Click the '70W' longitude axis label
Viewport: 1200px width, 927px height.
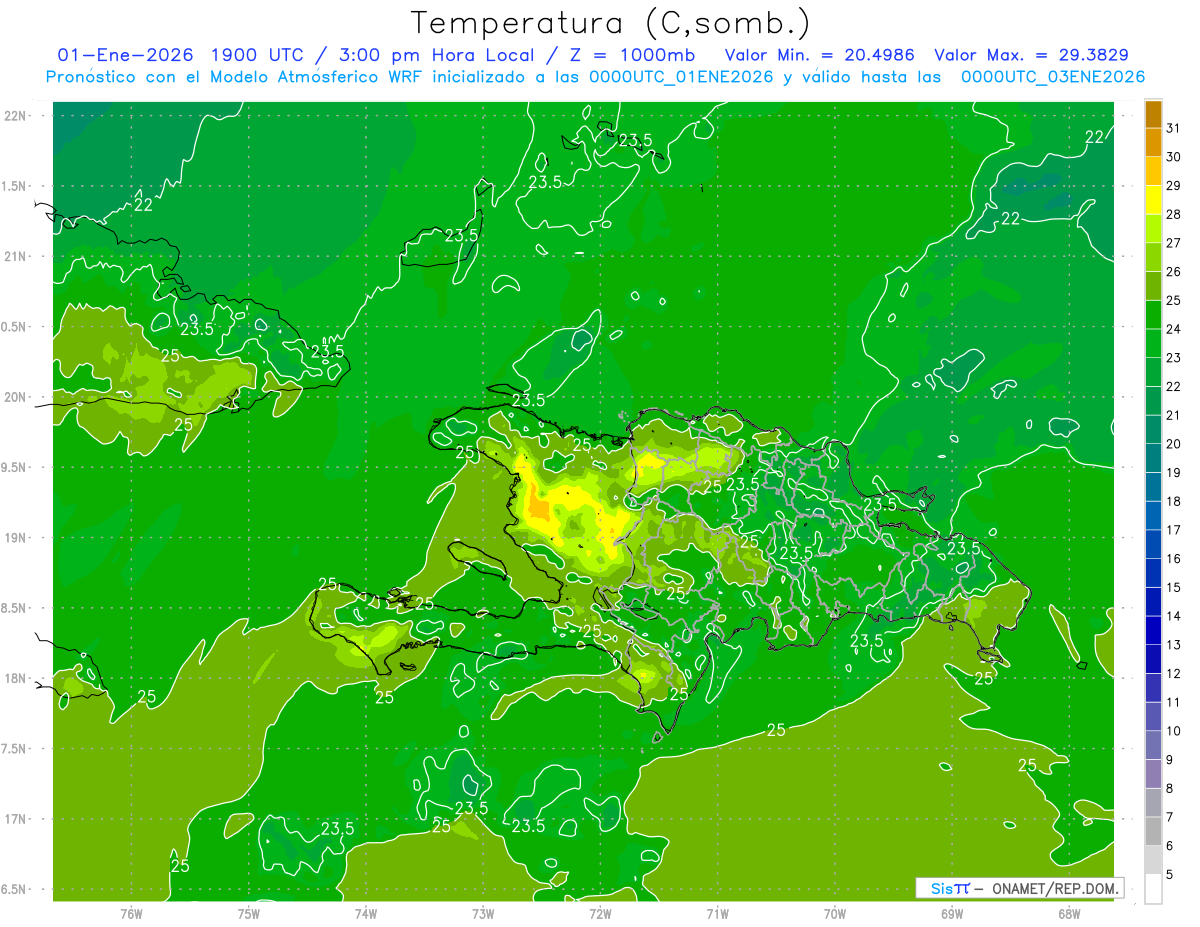click(x=835, y=913)
